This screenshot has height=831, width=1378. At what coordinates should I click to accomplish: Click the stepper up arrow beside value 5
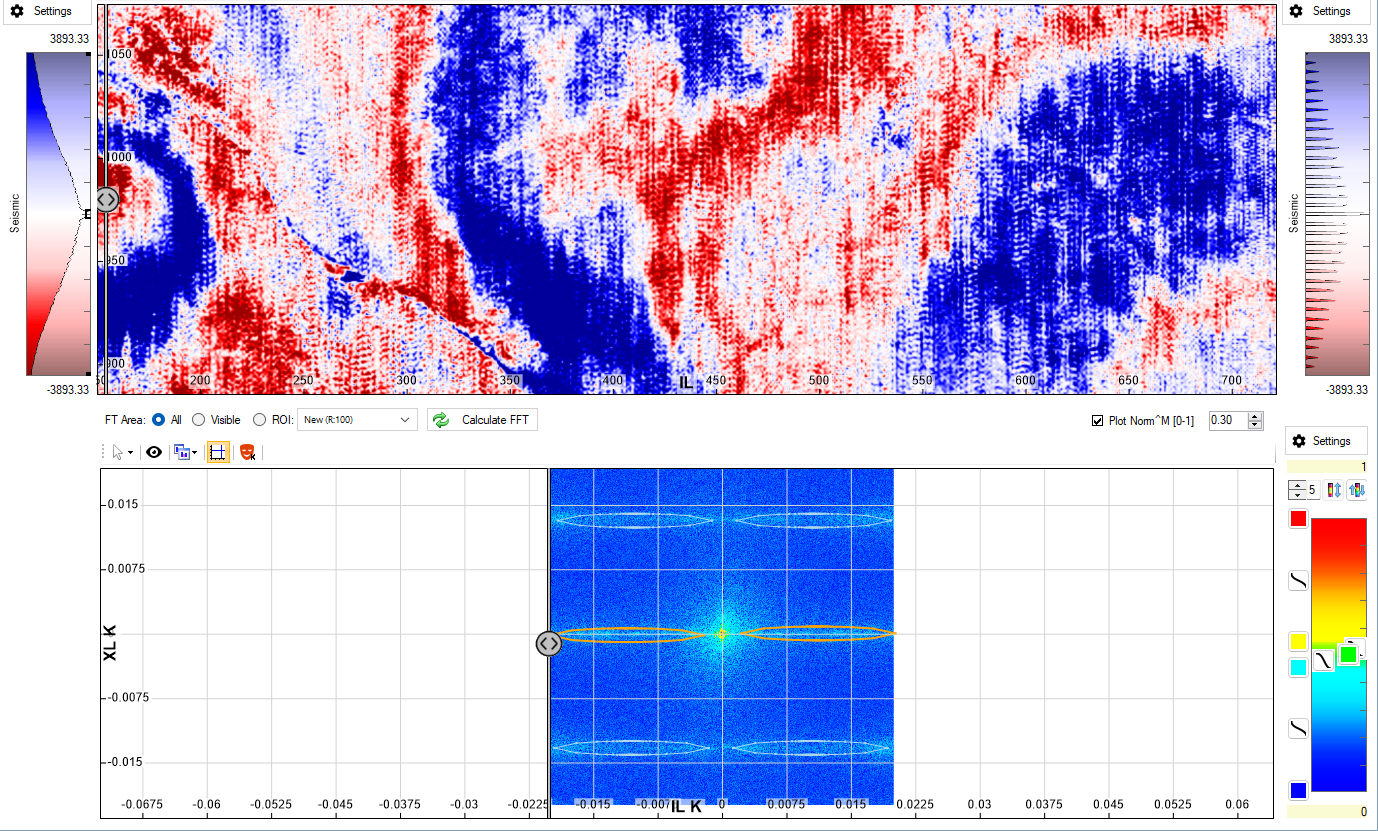pyautogui.click(x=1297, y=486)
